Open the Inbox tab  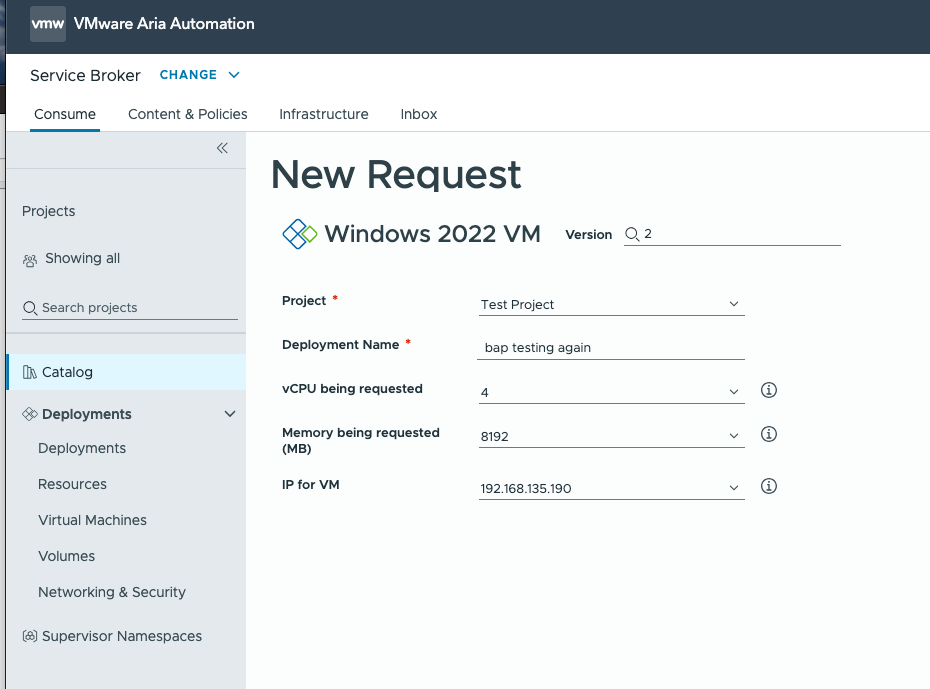point(419,114)
